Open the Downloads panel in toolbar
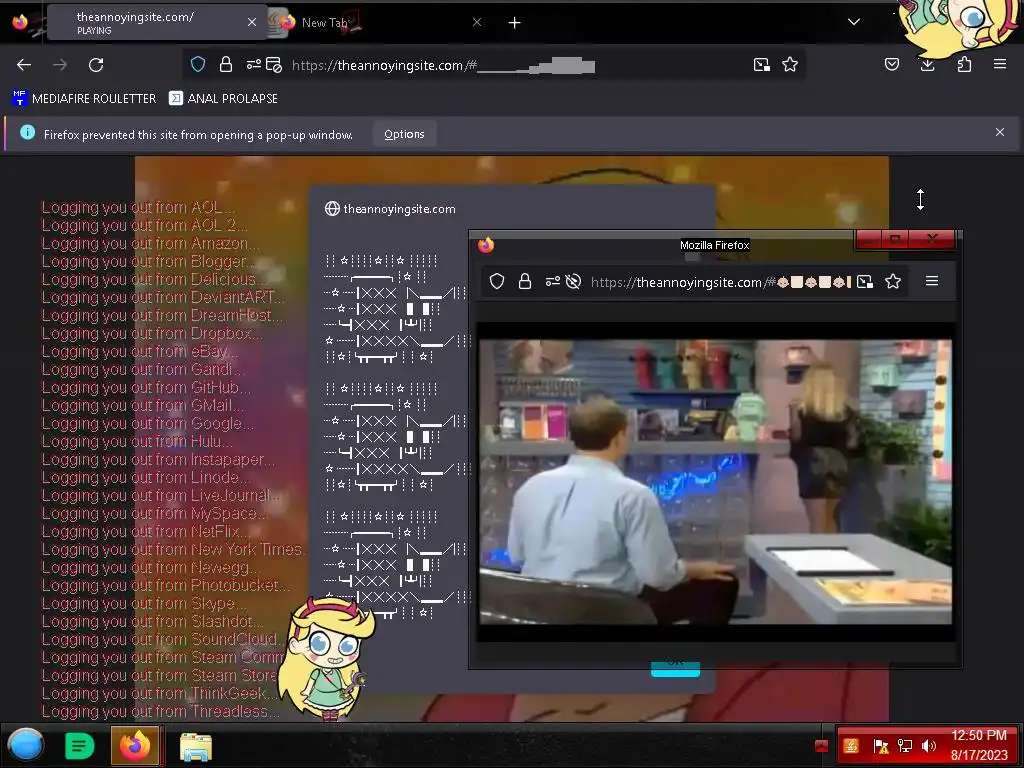Viewport: 1024px width, 768px height. (x=927, y=64)
